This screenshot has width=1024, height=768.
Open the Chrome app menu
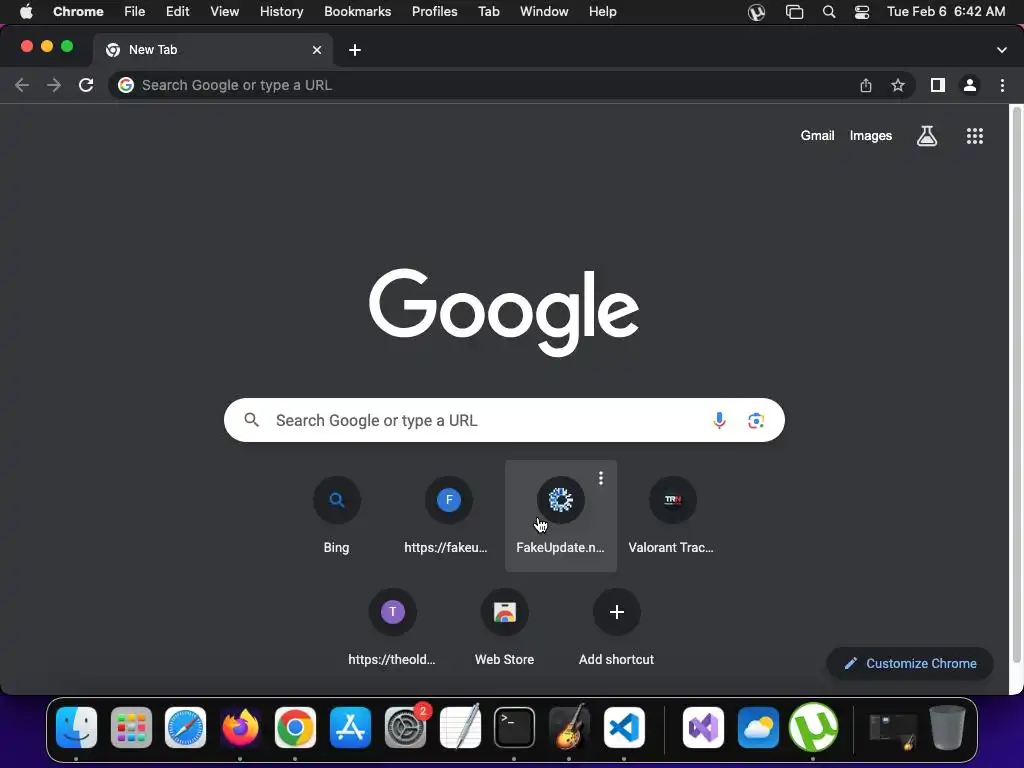78,12
